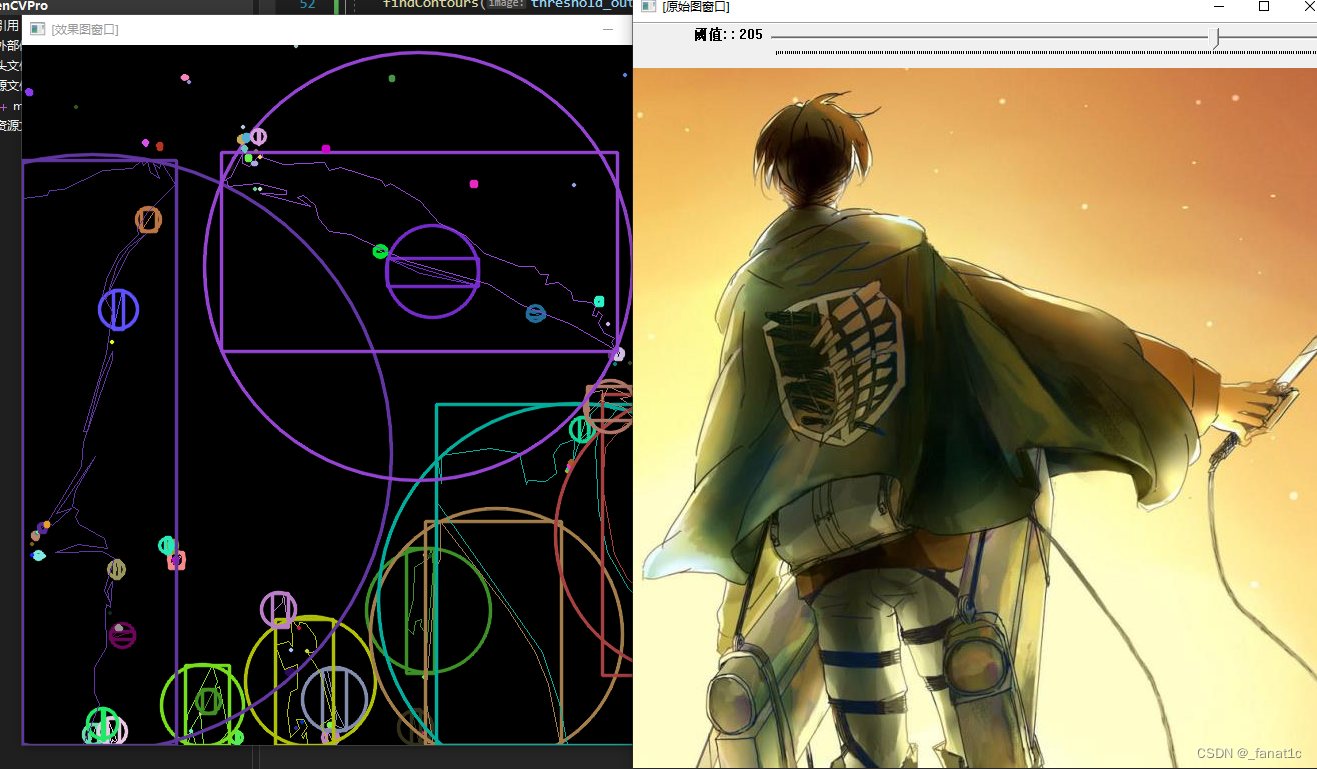Viewport: 1317px width, 769px height.
Task: Click the image: parameter hint in editor
Action: coord(506,5)
